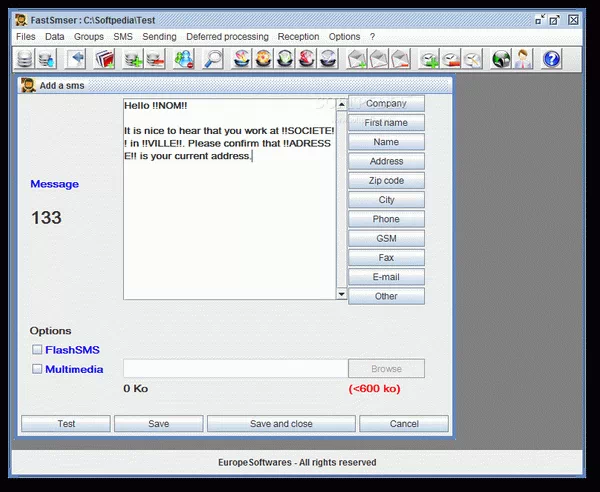Click the blue help question mark icon
This screenshot has height=492, width=600.
pyautogui.click(x=551, y=59)
